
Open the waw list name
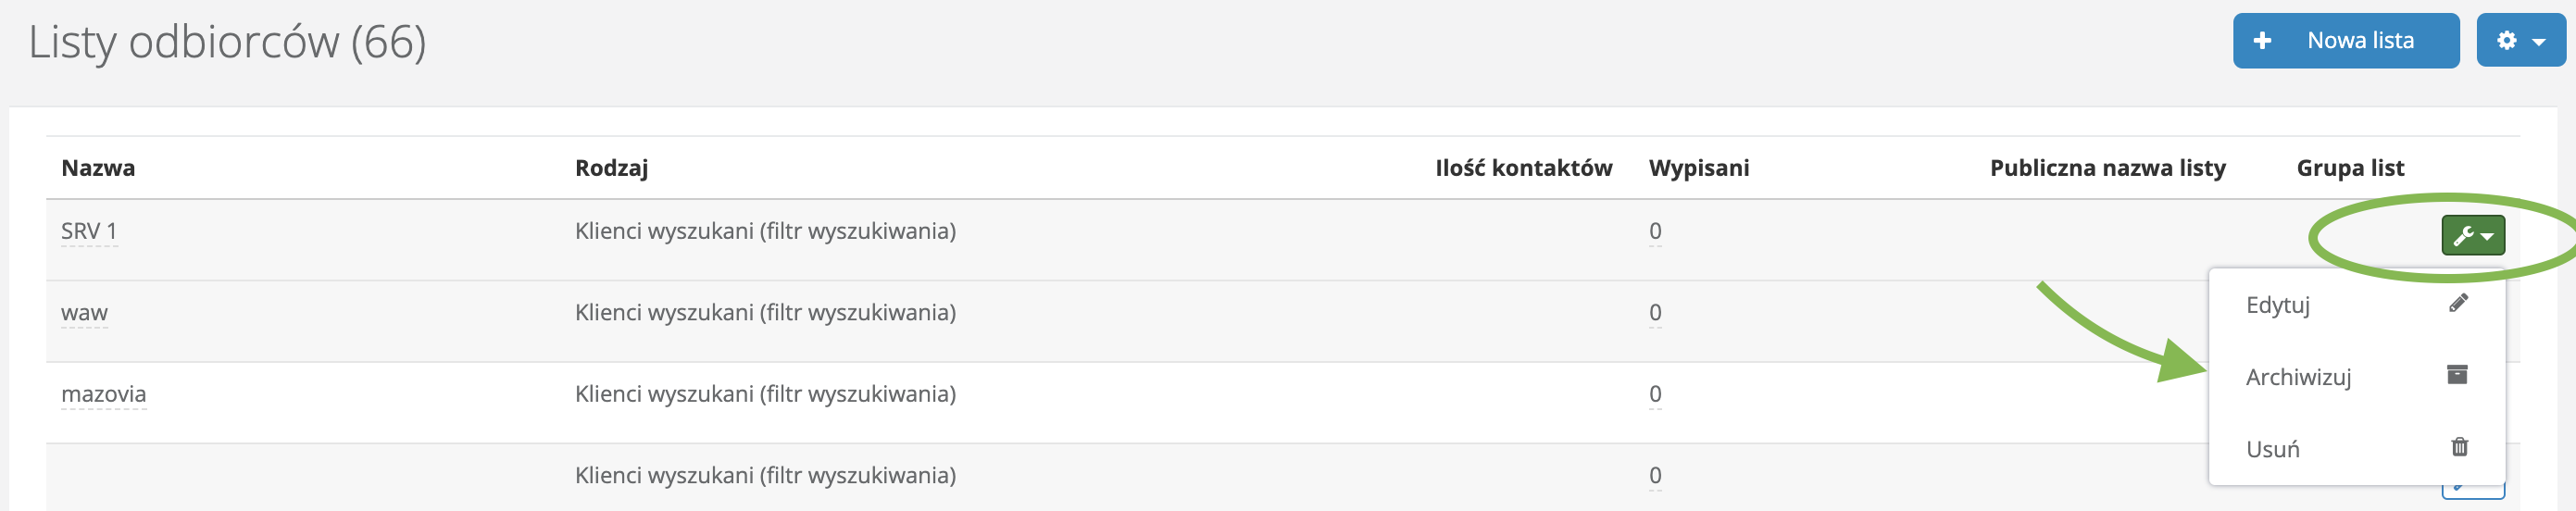[84, 313]
